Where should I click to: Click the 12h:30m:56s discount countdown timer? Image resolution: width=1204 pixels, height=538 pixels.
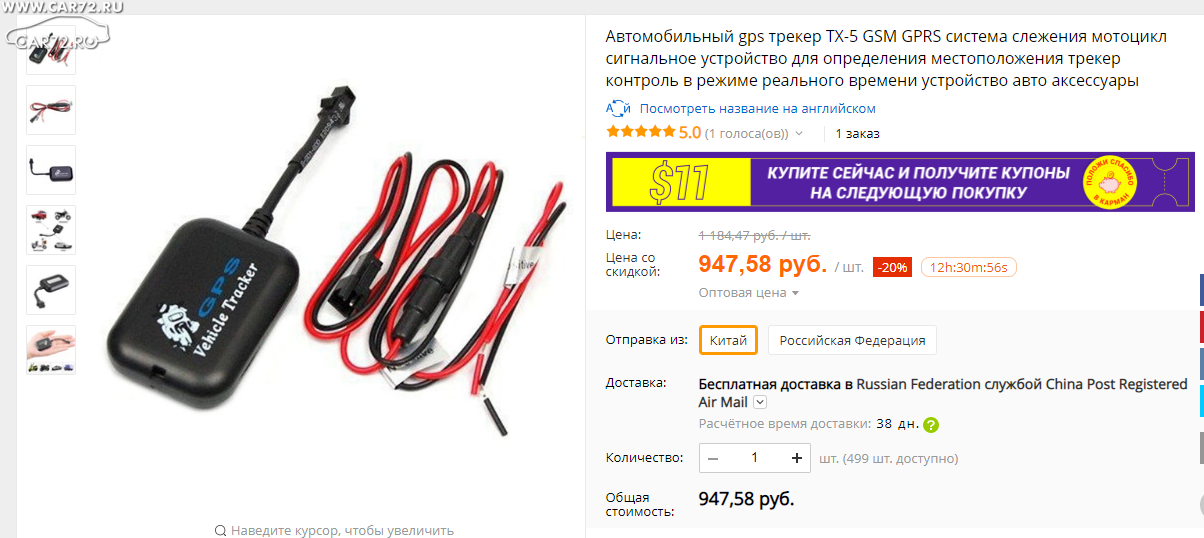tap(969, 267)
